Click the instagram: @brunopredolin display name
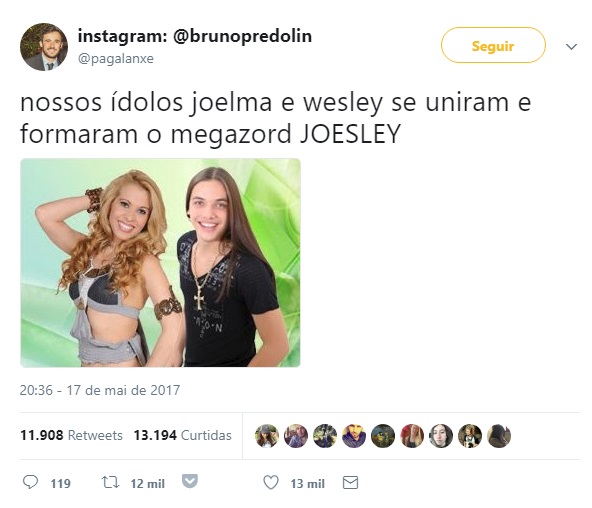Viewport: 592px width, 508px height. (195, 36)
